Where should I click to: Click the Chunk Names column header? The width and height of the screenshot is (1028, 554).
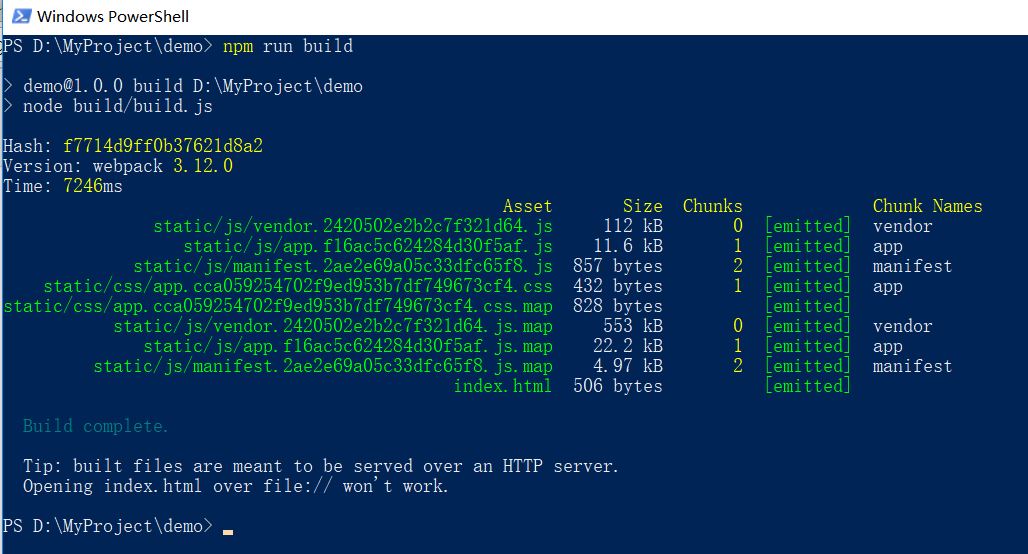point(927,206)
